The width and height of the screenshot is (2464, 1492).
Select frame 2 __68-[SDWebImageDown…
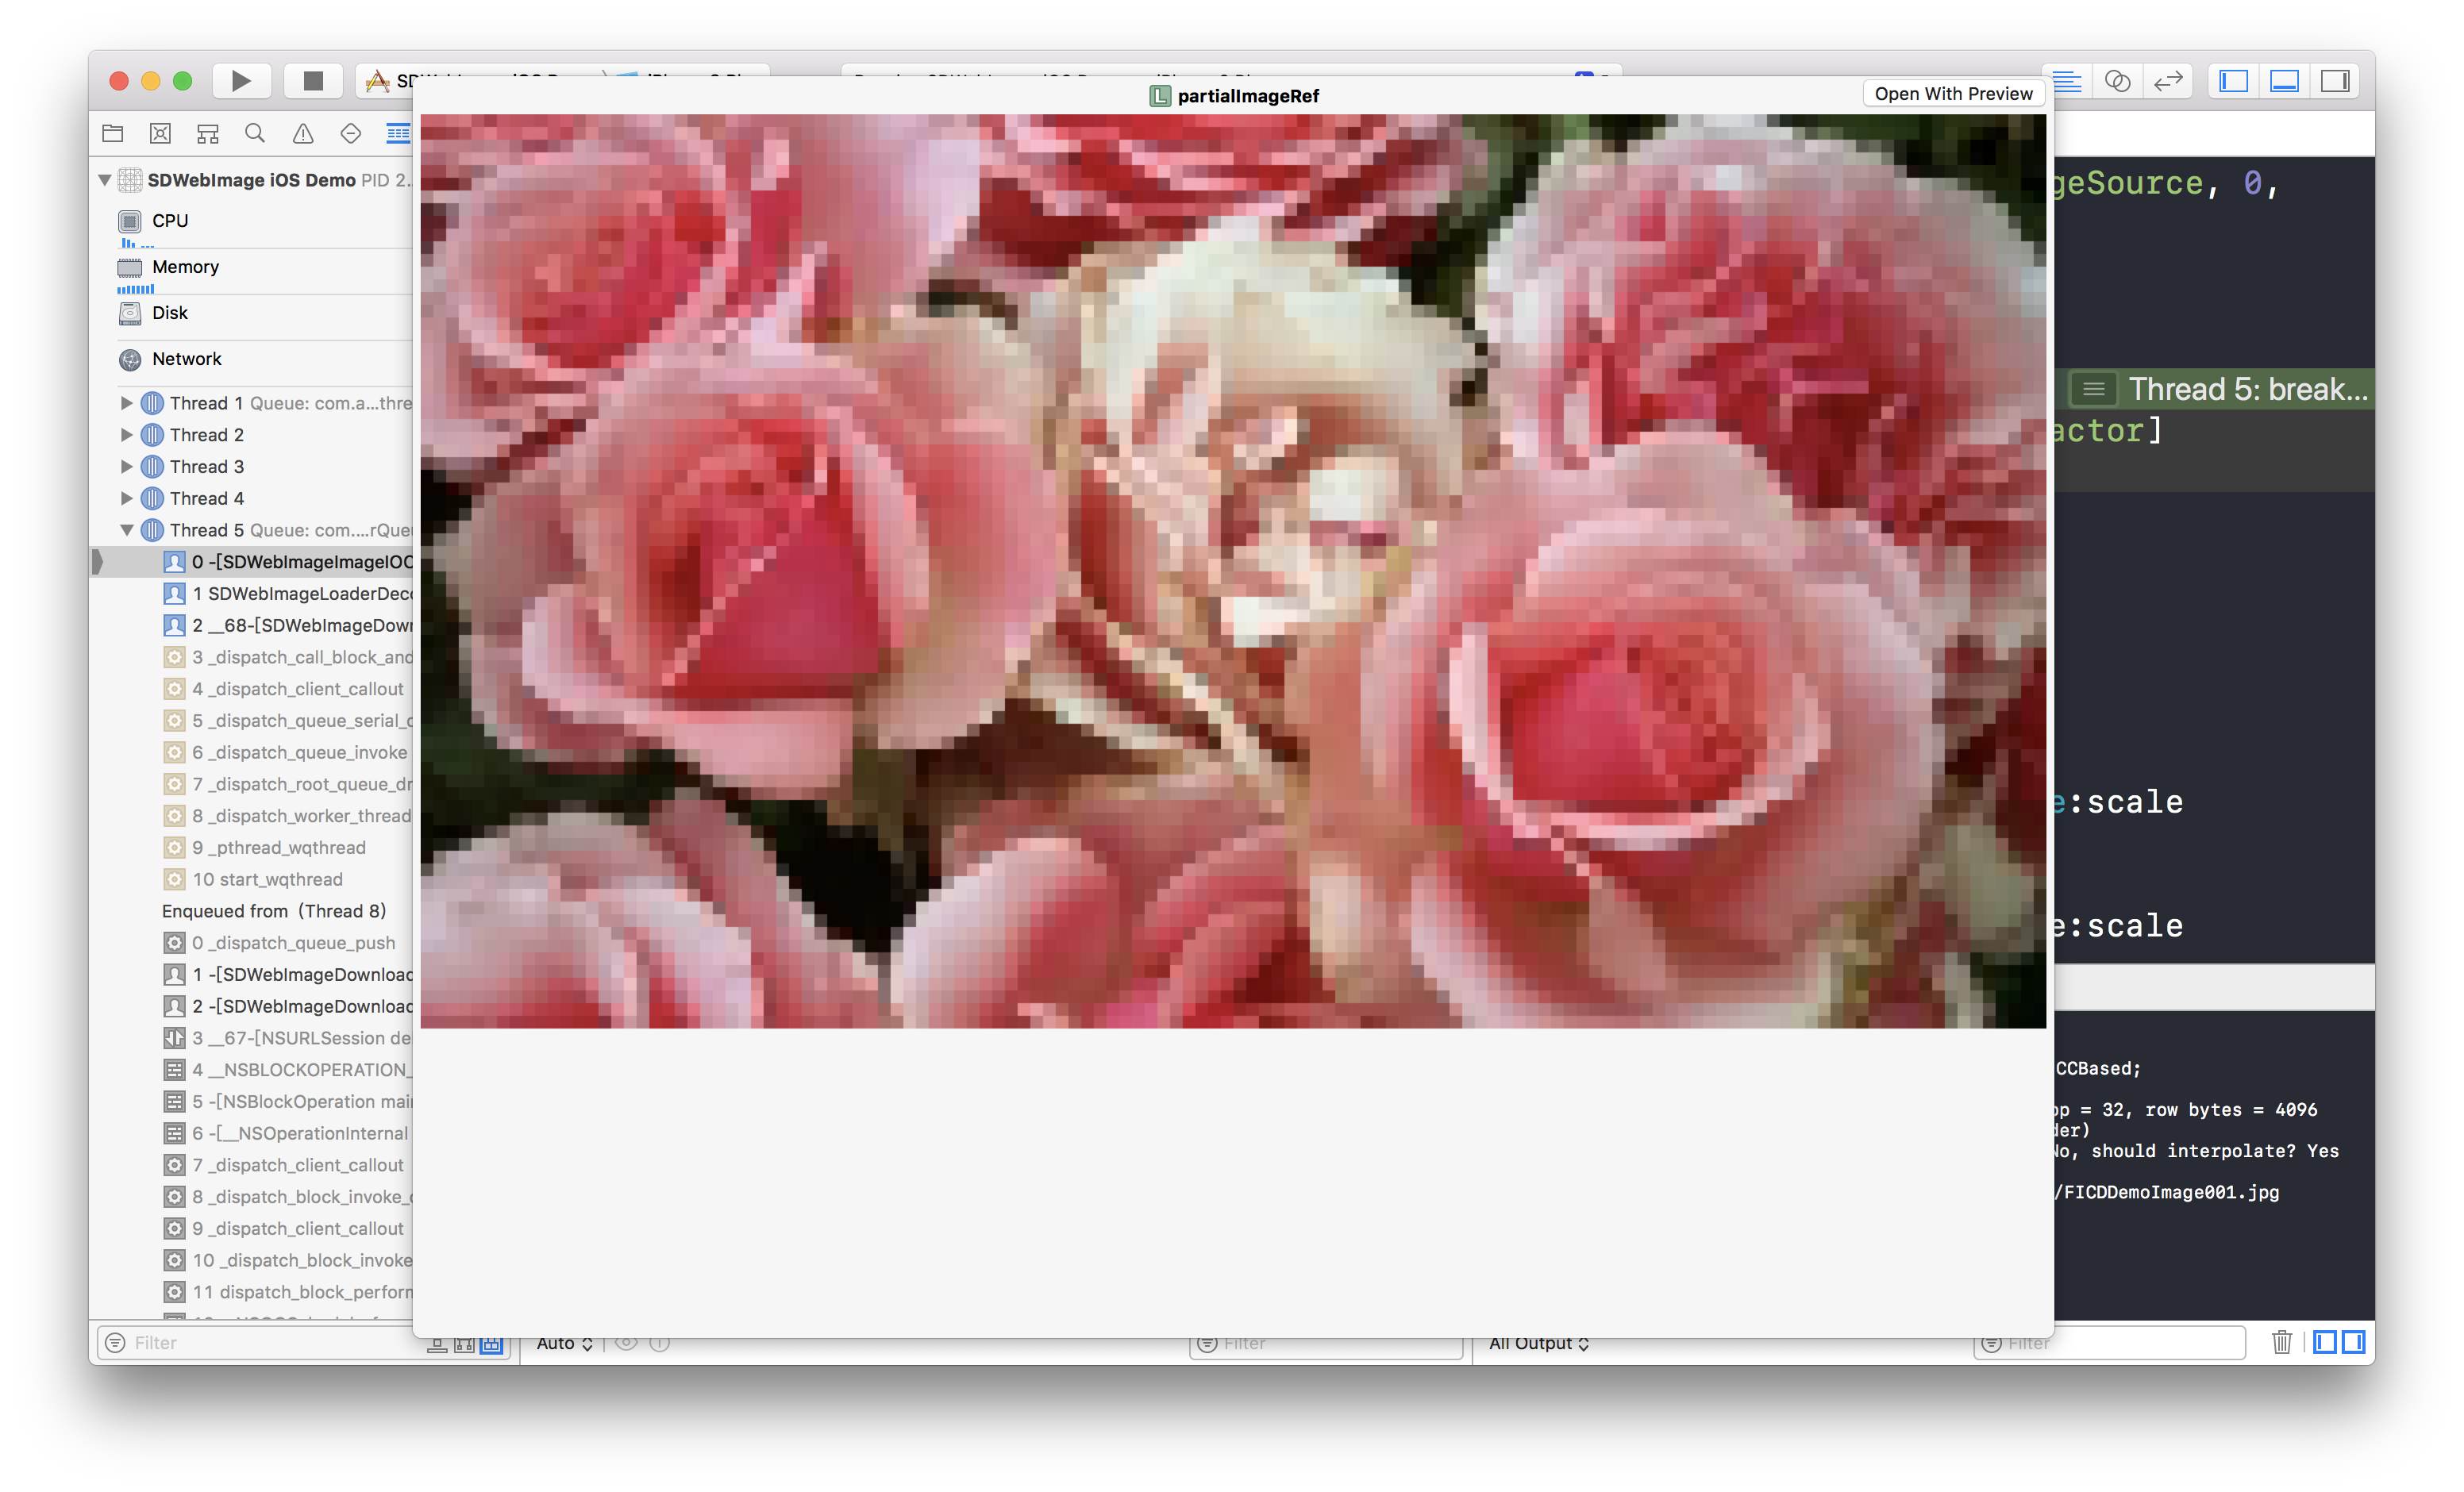(252, 626)
